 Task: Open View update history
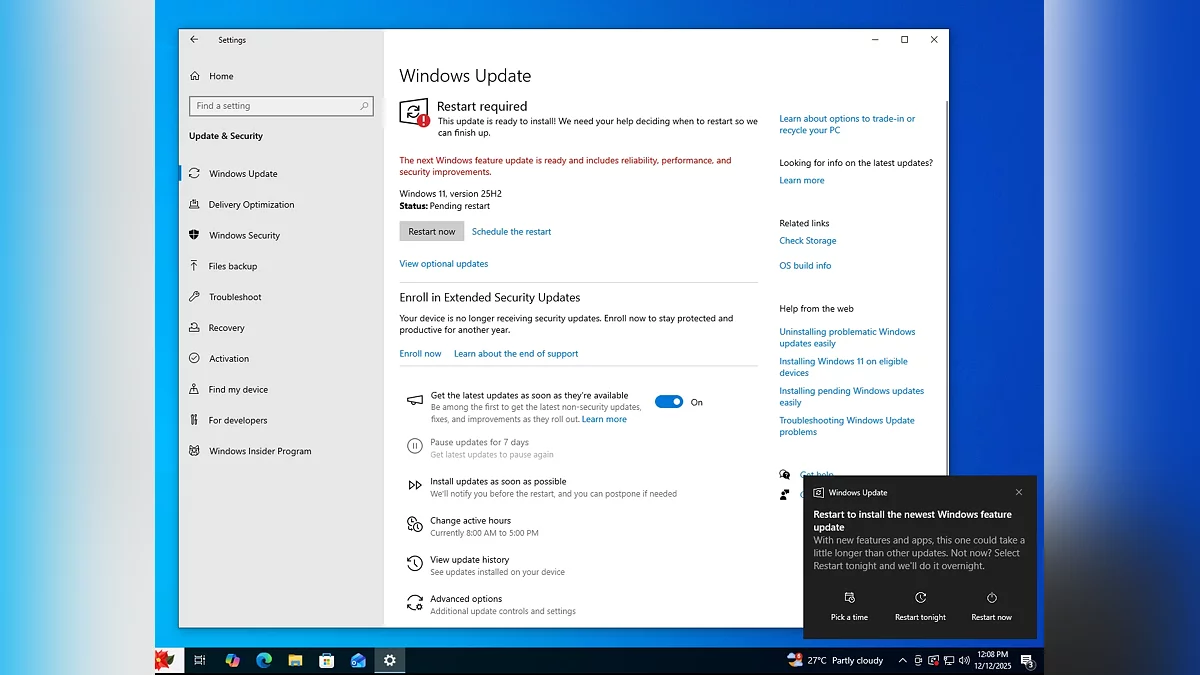[x=469, y=560]
